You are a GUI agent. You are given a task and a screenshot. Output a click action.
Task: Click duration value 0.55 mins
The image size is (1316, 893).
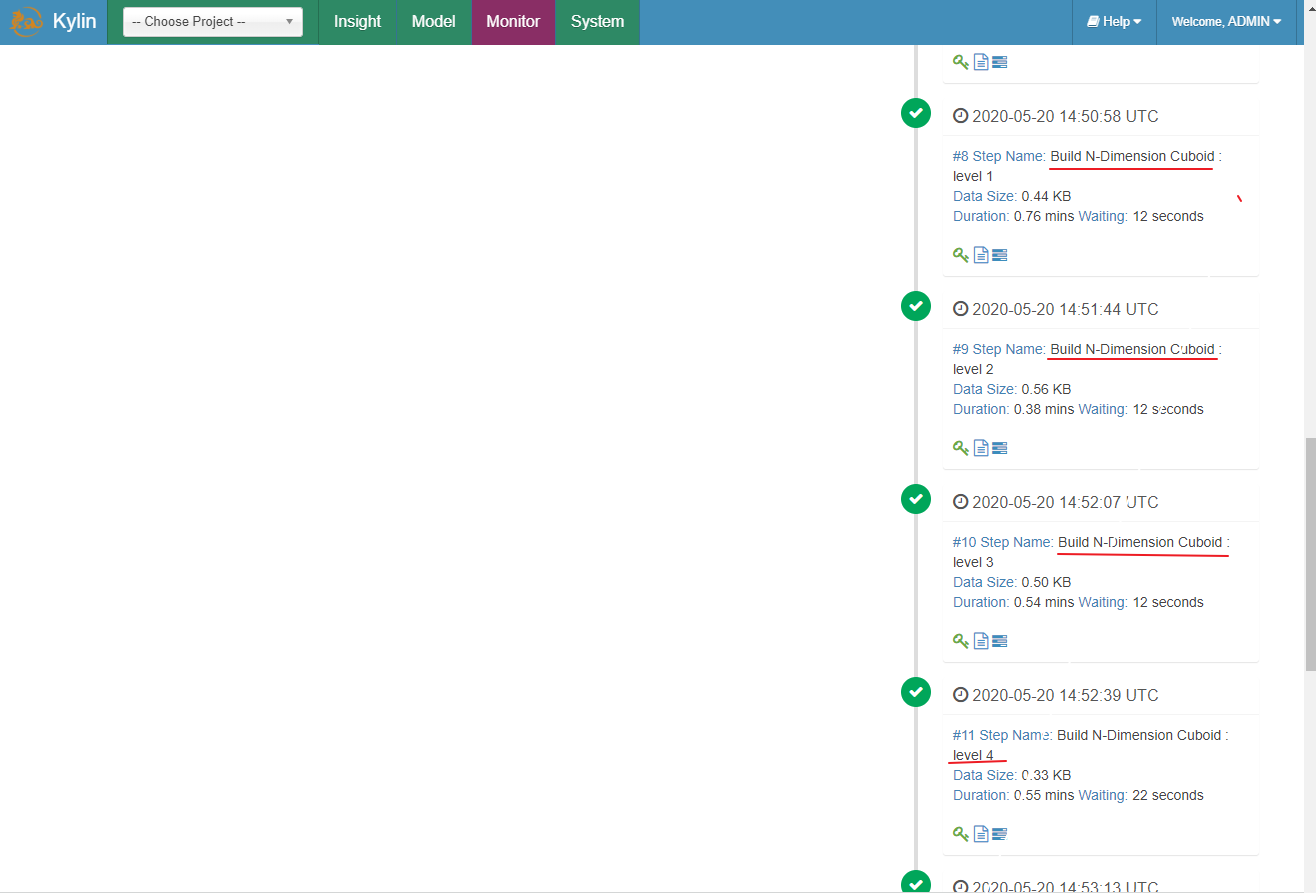pos(1044,795)
